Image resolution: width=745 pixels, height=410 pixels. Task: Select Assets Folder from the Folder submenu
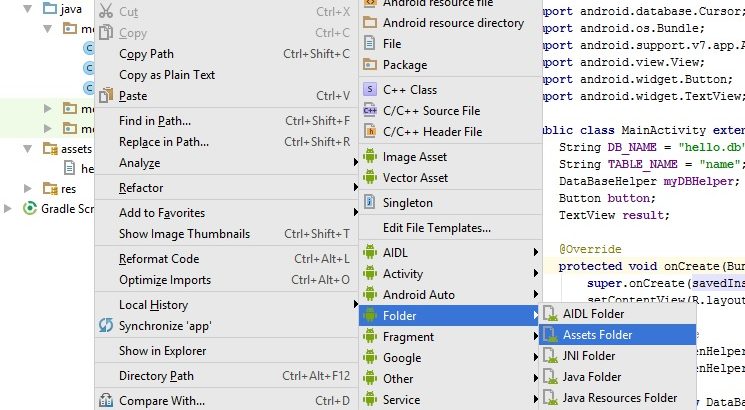(597, 335)
